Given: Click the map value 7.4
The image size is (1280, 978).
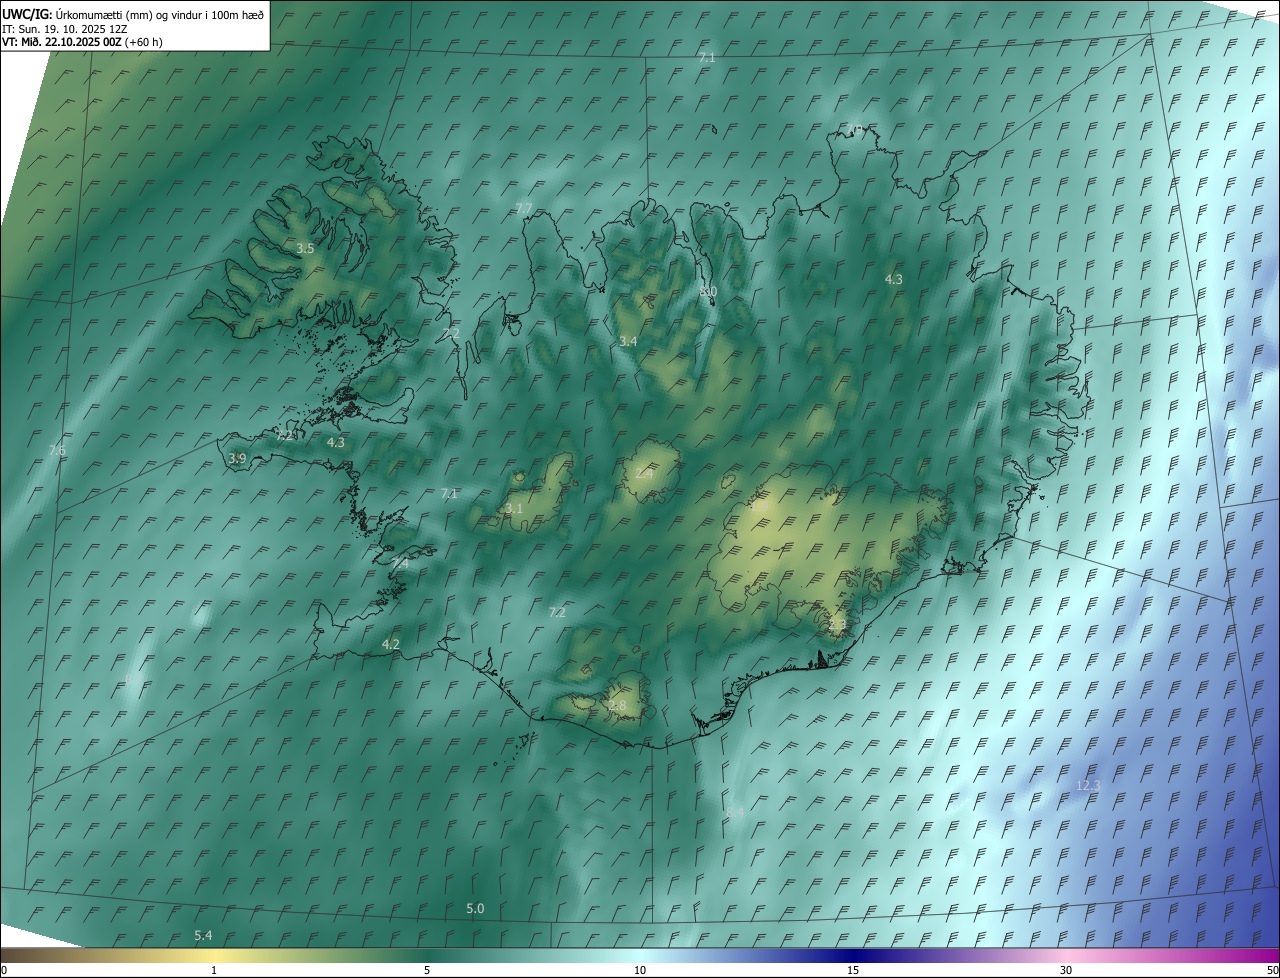Looking at the screenshot, I should click(399, 564).
